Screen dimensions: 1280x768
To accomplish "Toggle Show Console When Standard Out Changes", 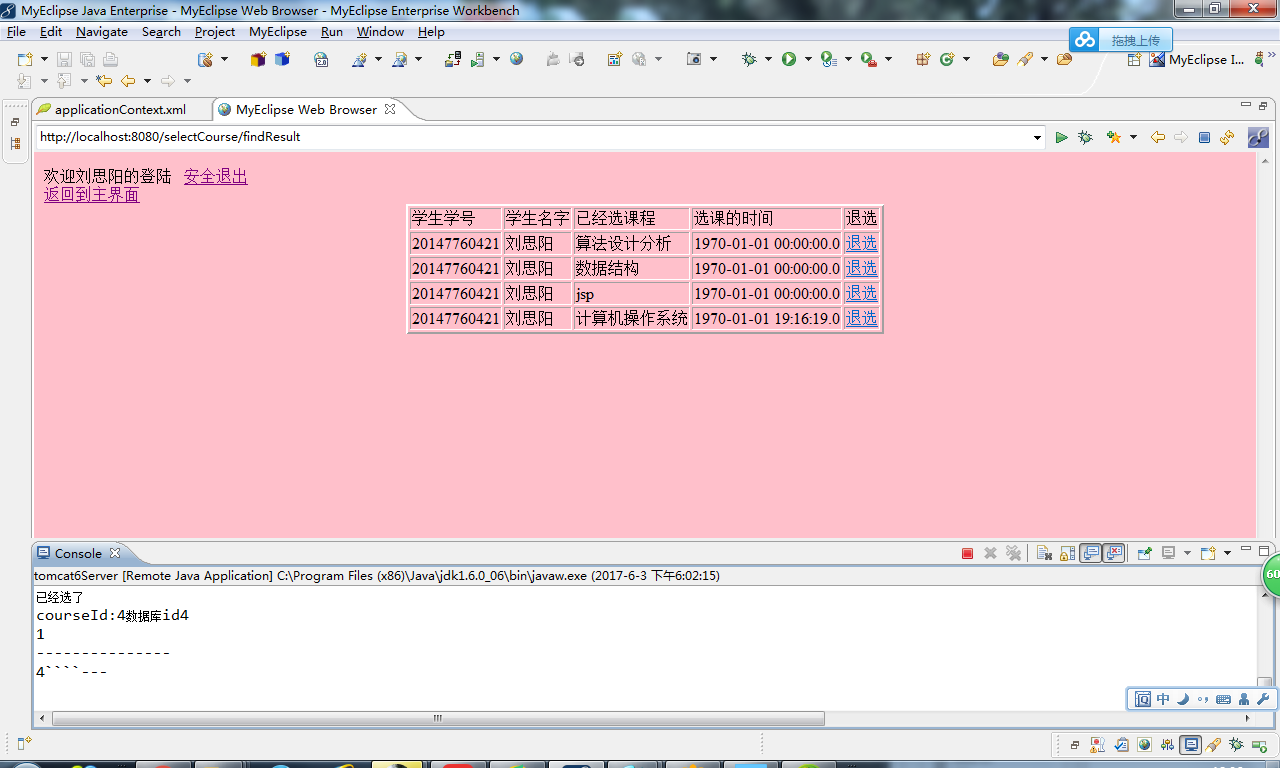I will point(1090,553).
